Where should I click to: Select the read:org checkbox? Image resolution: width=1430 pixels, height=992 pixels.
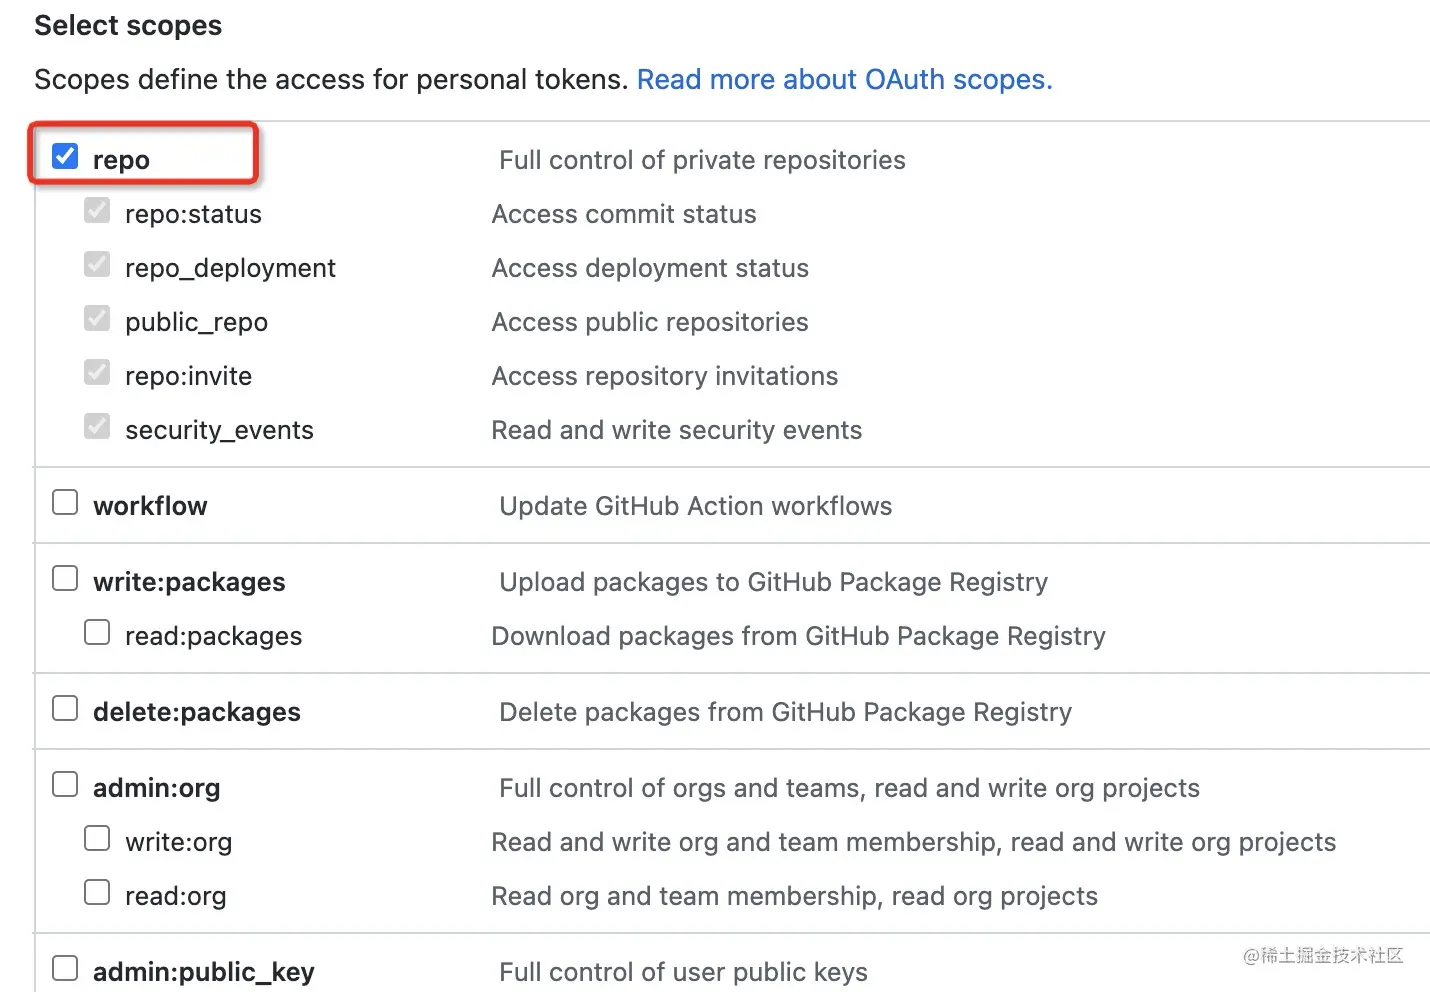coord(97,892)
